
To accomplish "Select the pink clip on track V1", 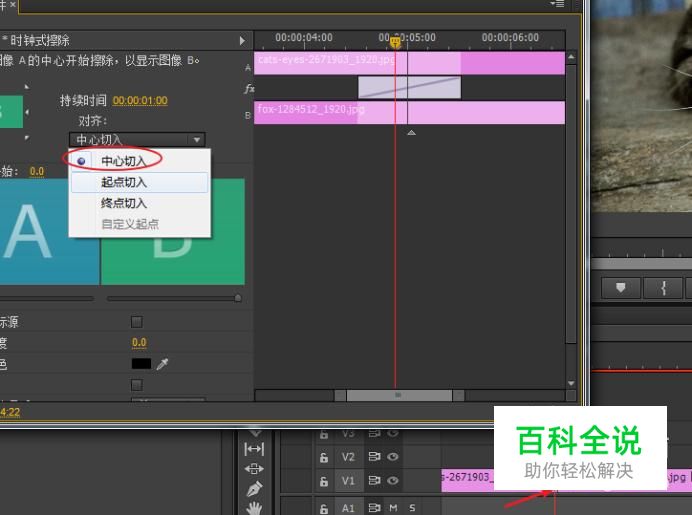I will coord(467,480).
